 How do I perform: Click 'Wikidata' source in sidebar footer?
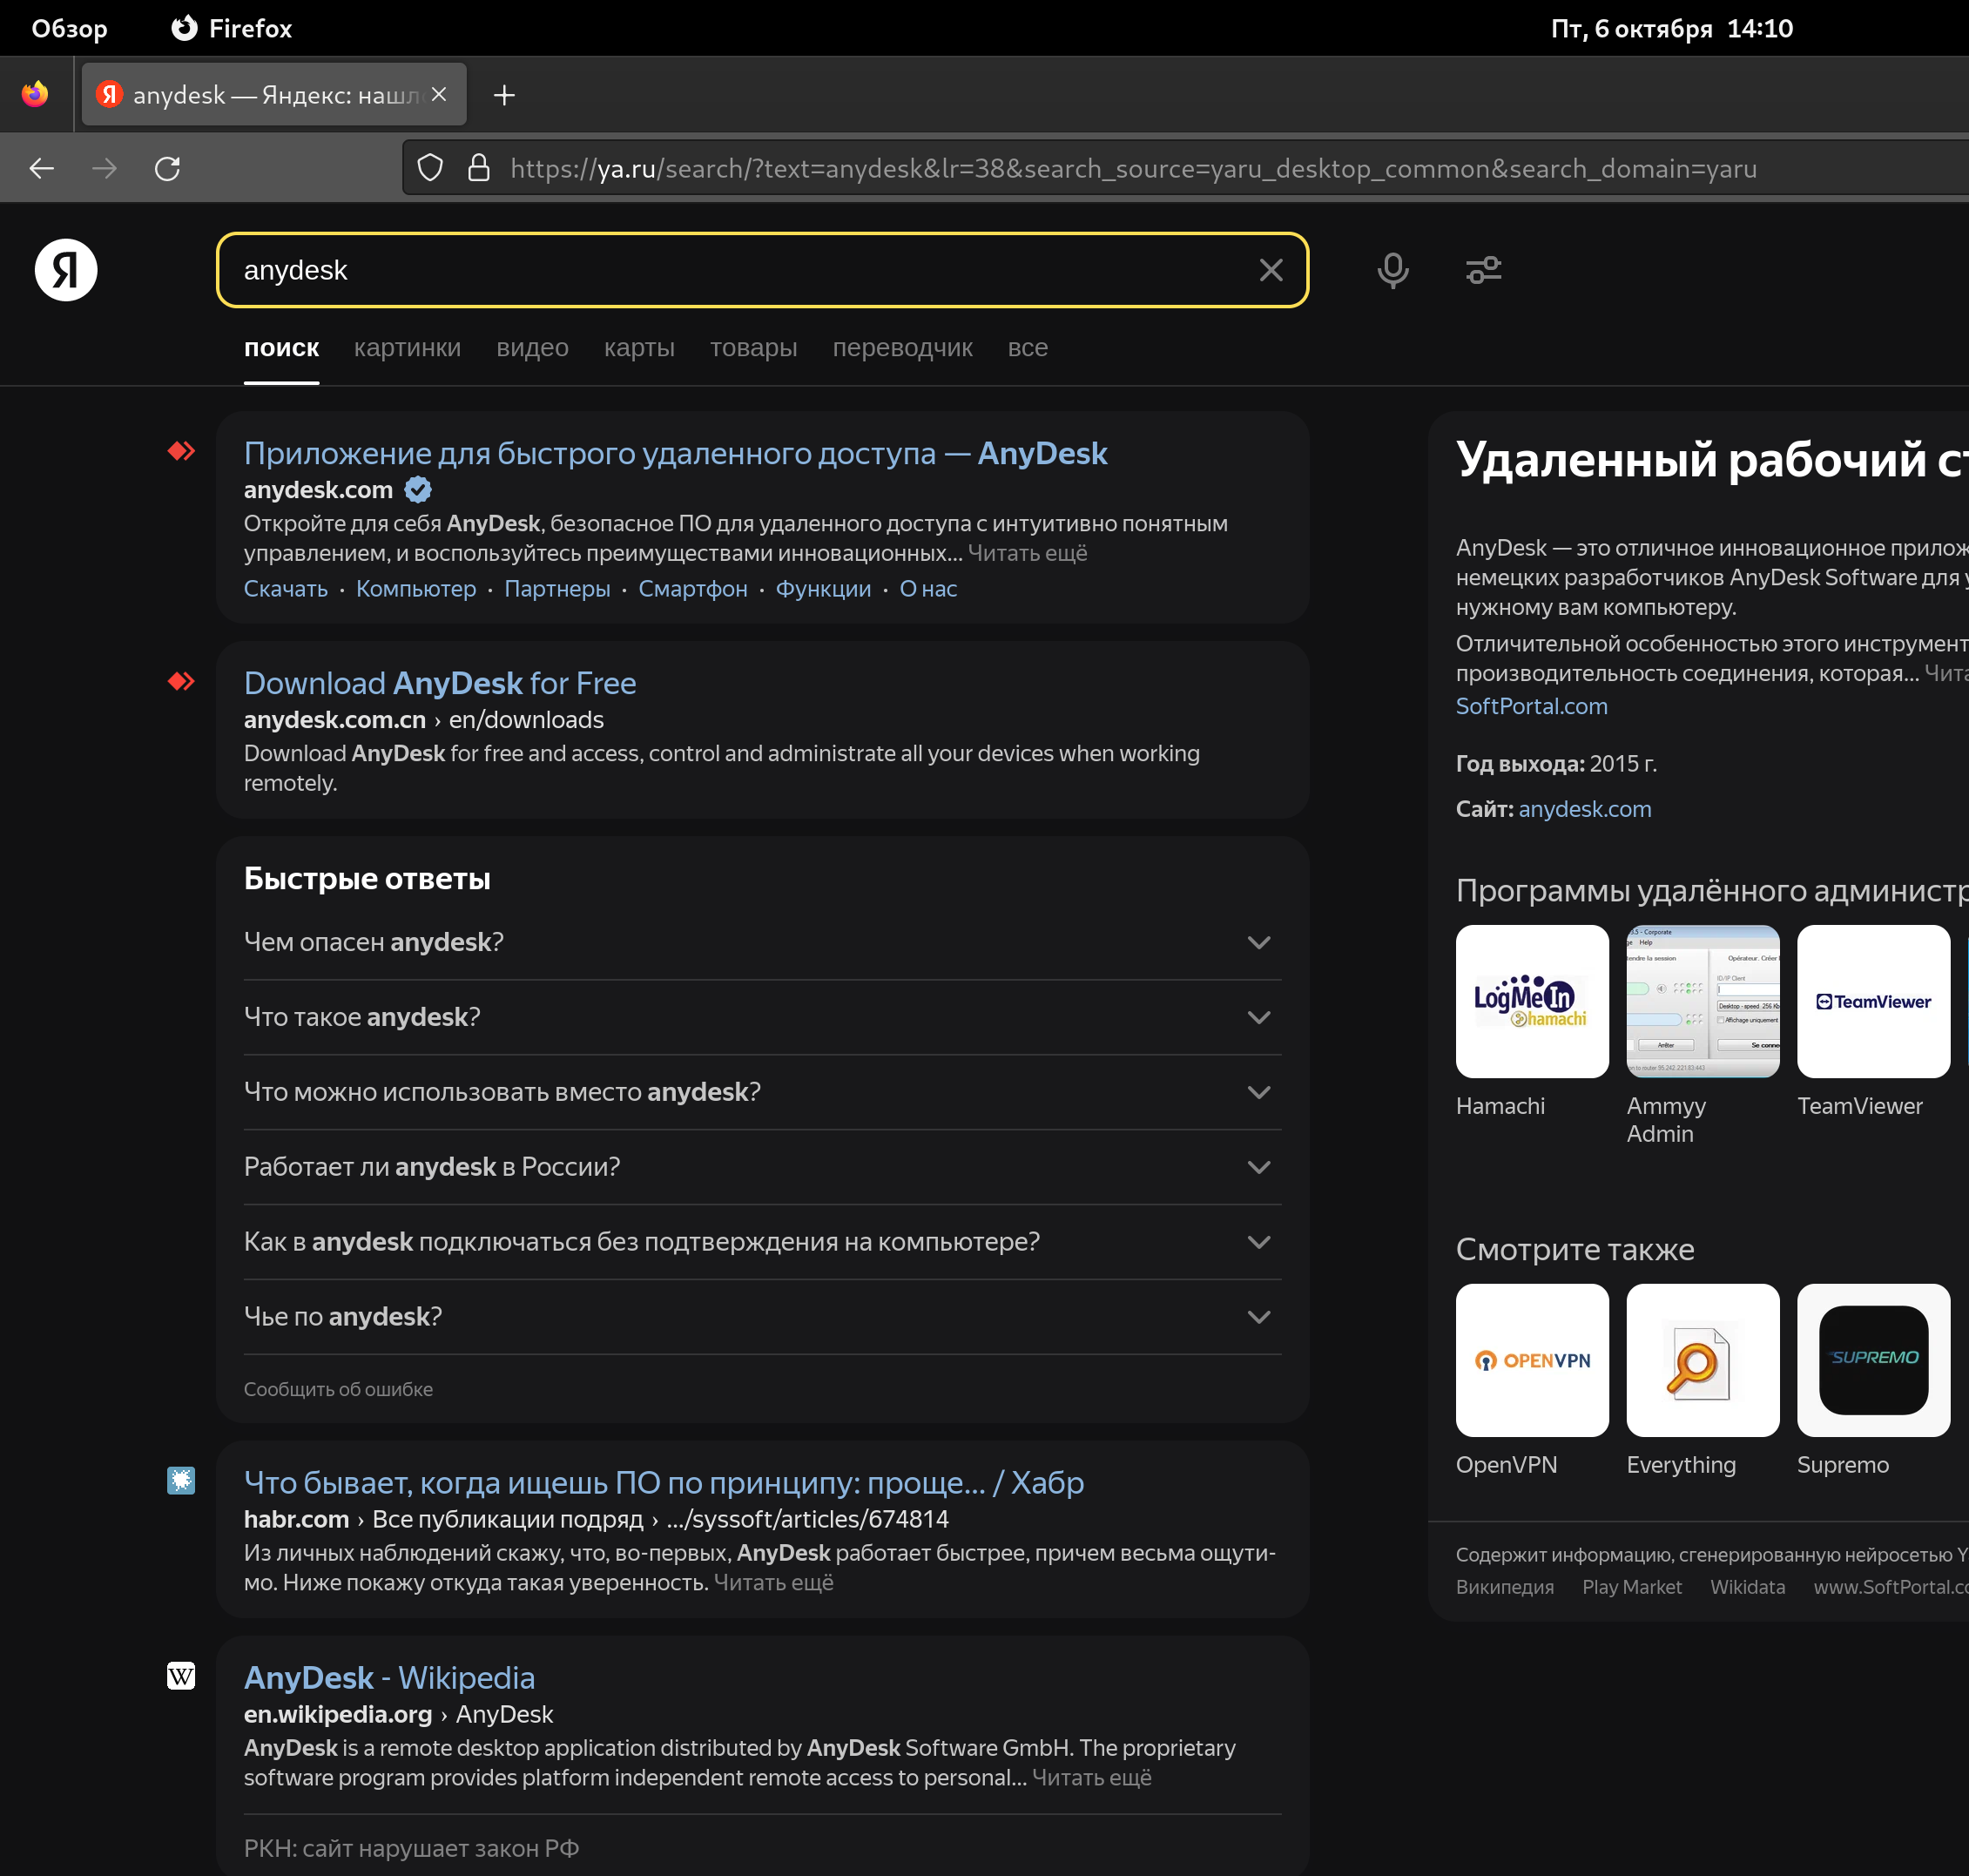point(1748,1587)
